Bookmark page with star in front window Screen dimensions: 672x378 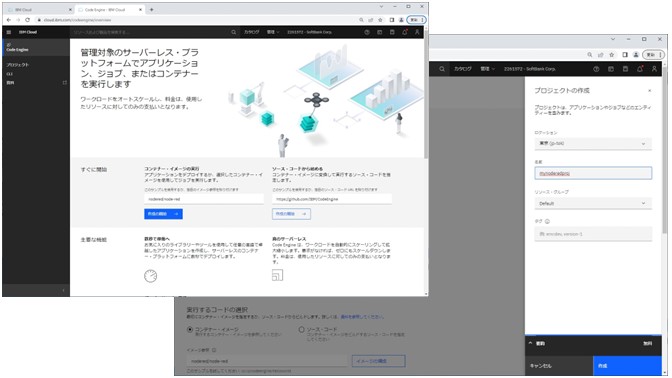(380, 20)
